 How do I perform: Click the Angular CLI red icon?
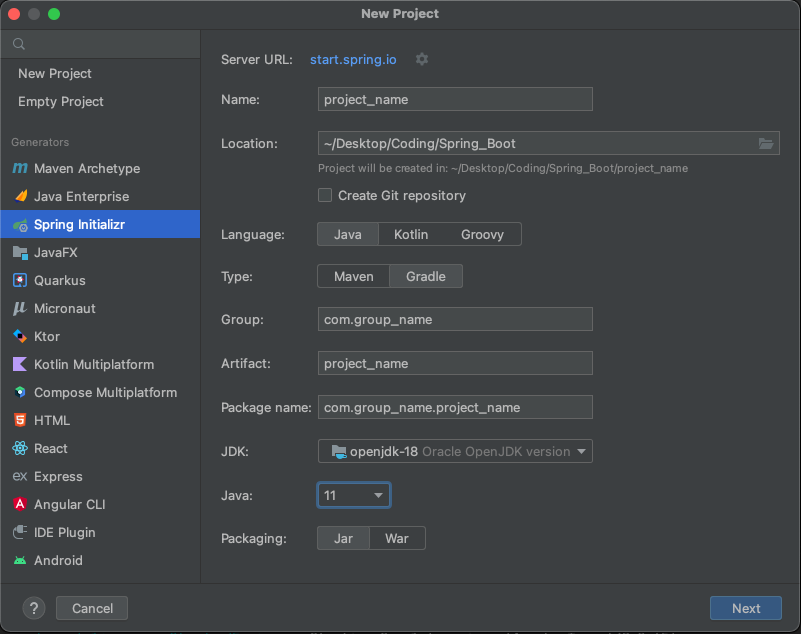click(x=20, y=504)
